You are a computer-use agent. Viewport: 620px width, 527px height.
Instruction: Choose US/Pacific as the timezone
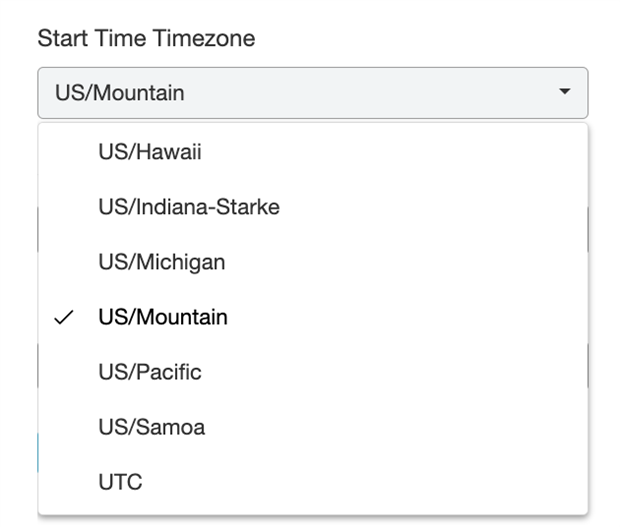coord(149,372)
